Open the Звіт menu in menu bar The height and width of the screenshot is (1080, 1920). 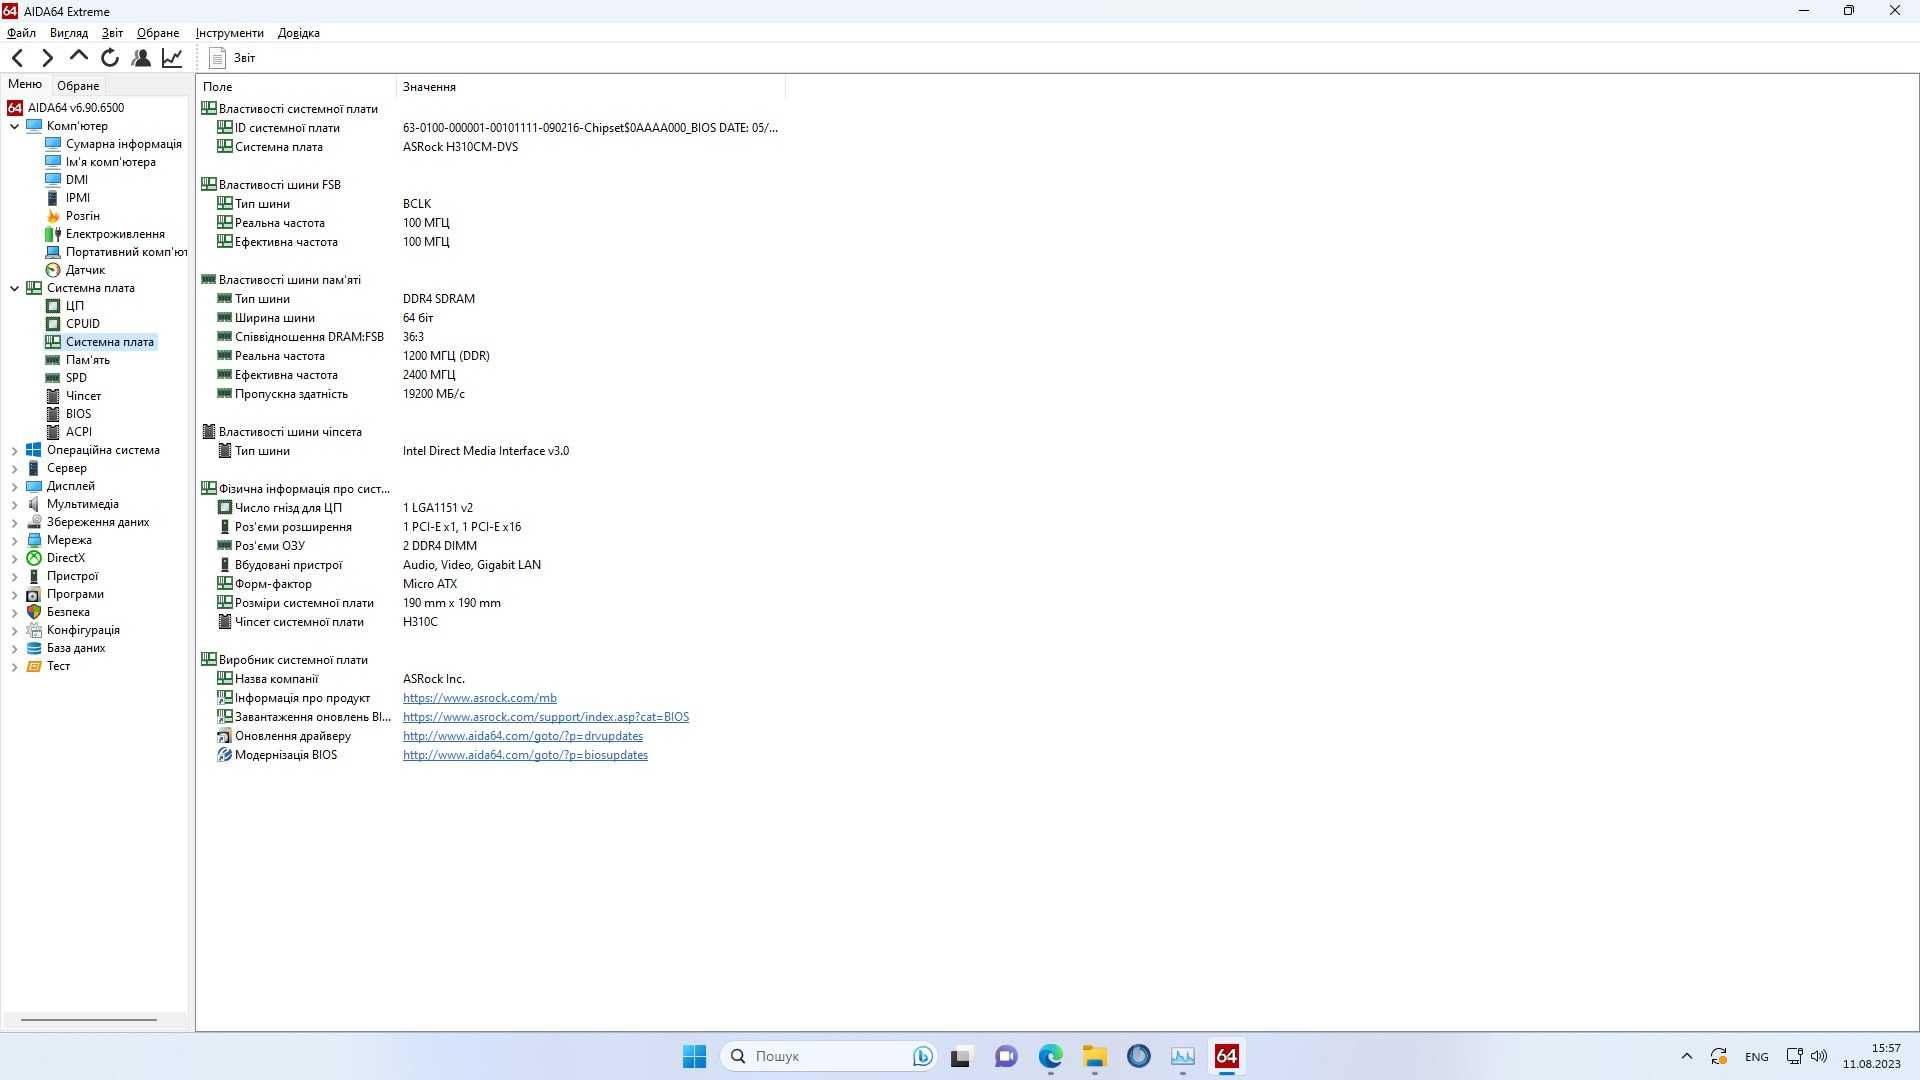[x=112, y=33]
